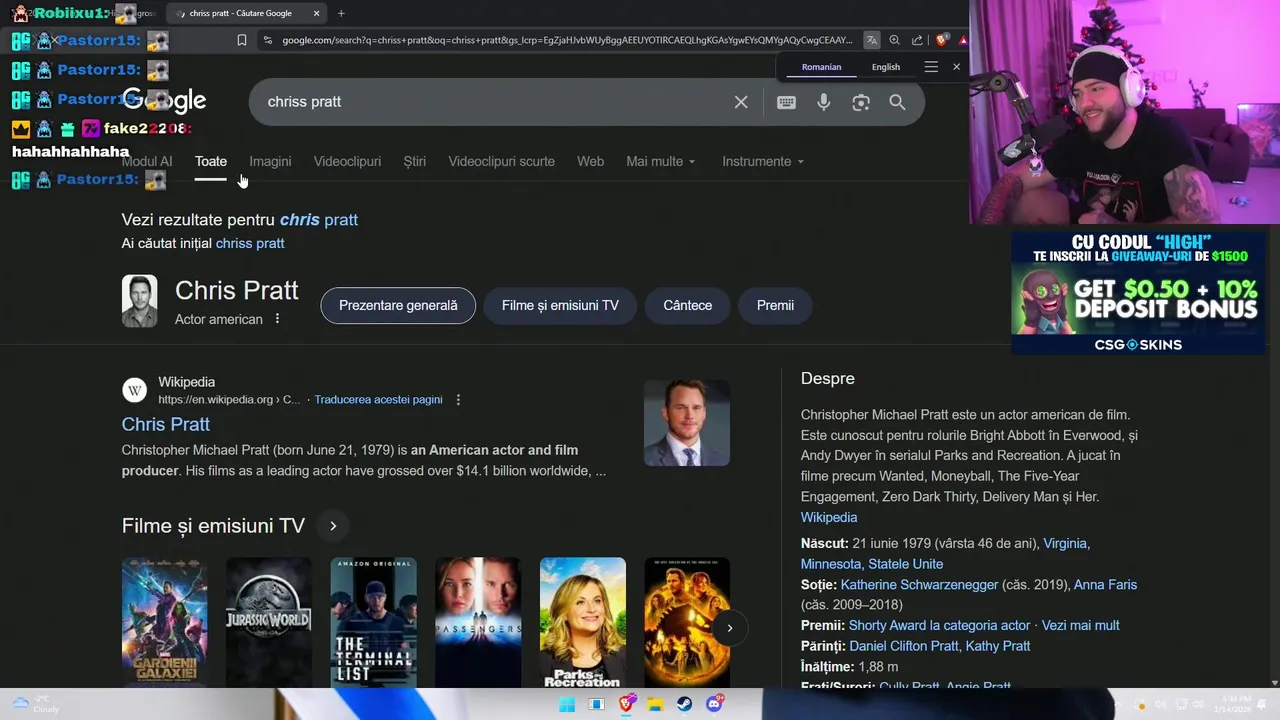Select the Modul AI search tab
Viewport: 1280px width, 720px height.
pos(147,161)
